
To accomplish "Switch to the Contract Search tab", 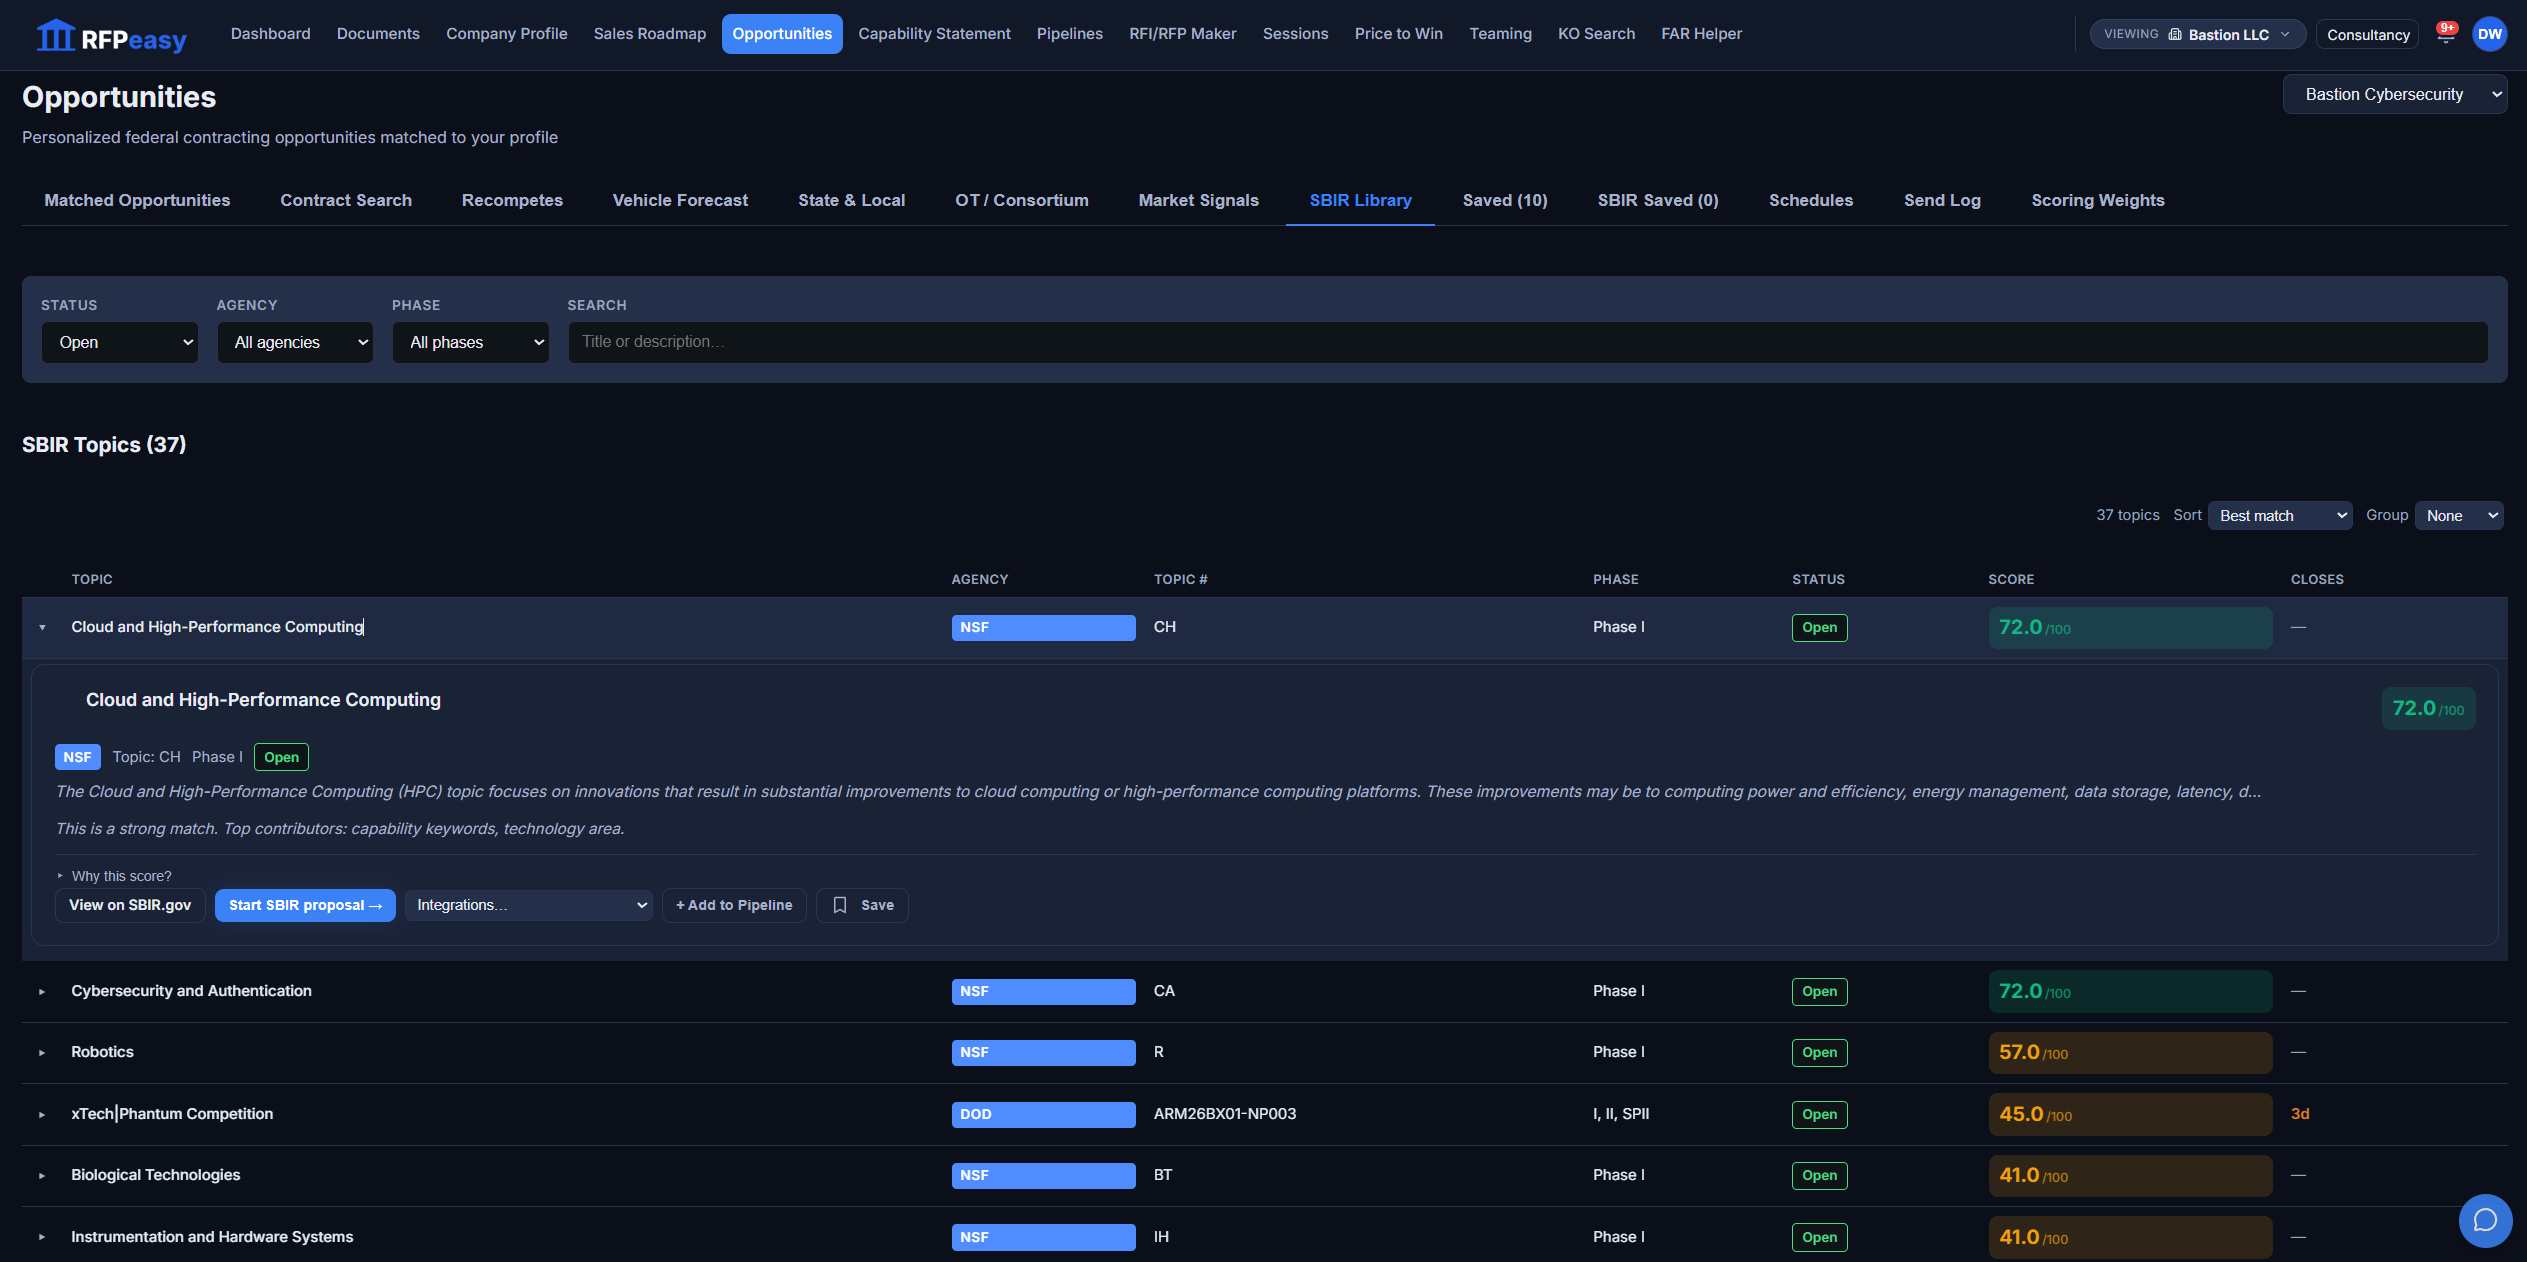I will point(346,200).
